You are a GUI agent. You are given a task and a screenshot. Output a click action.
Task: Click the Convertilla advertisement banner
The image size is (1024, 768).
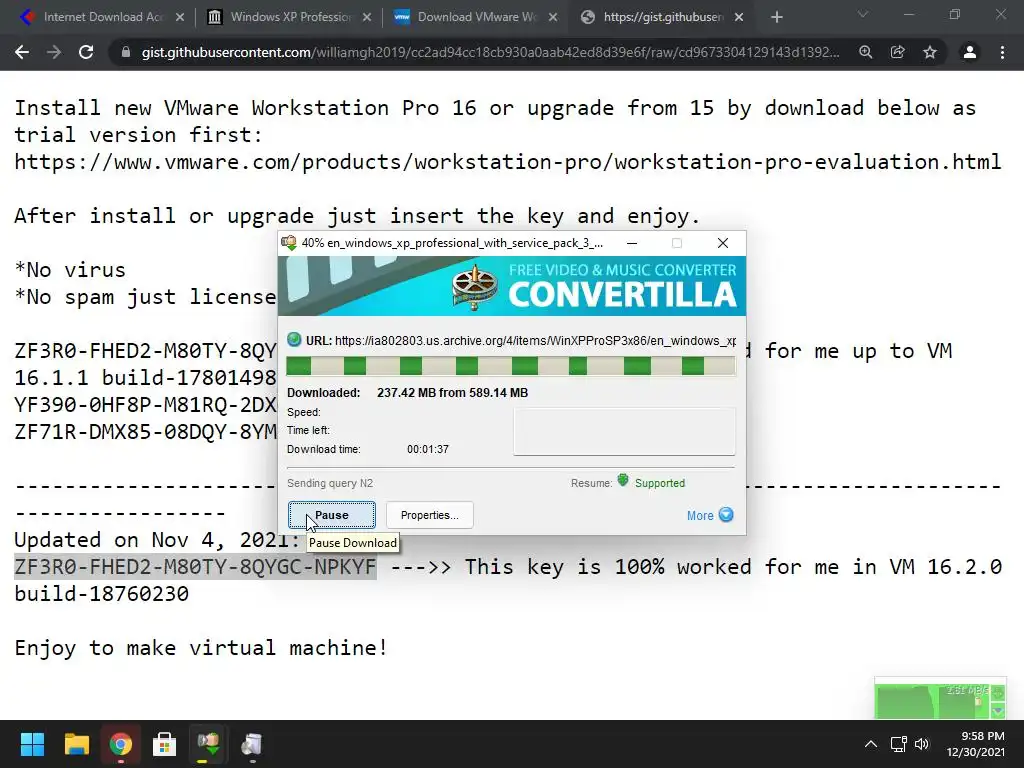pos(512,286)
